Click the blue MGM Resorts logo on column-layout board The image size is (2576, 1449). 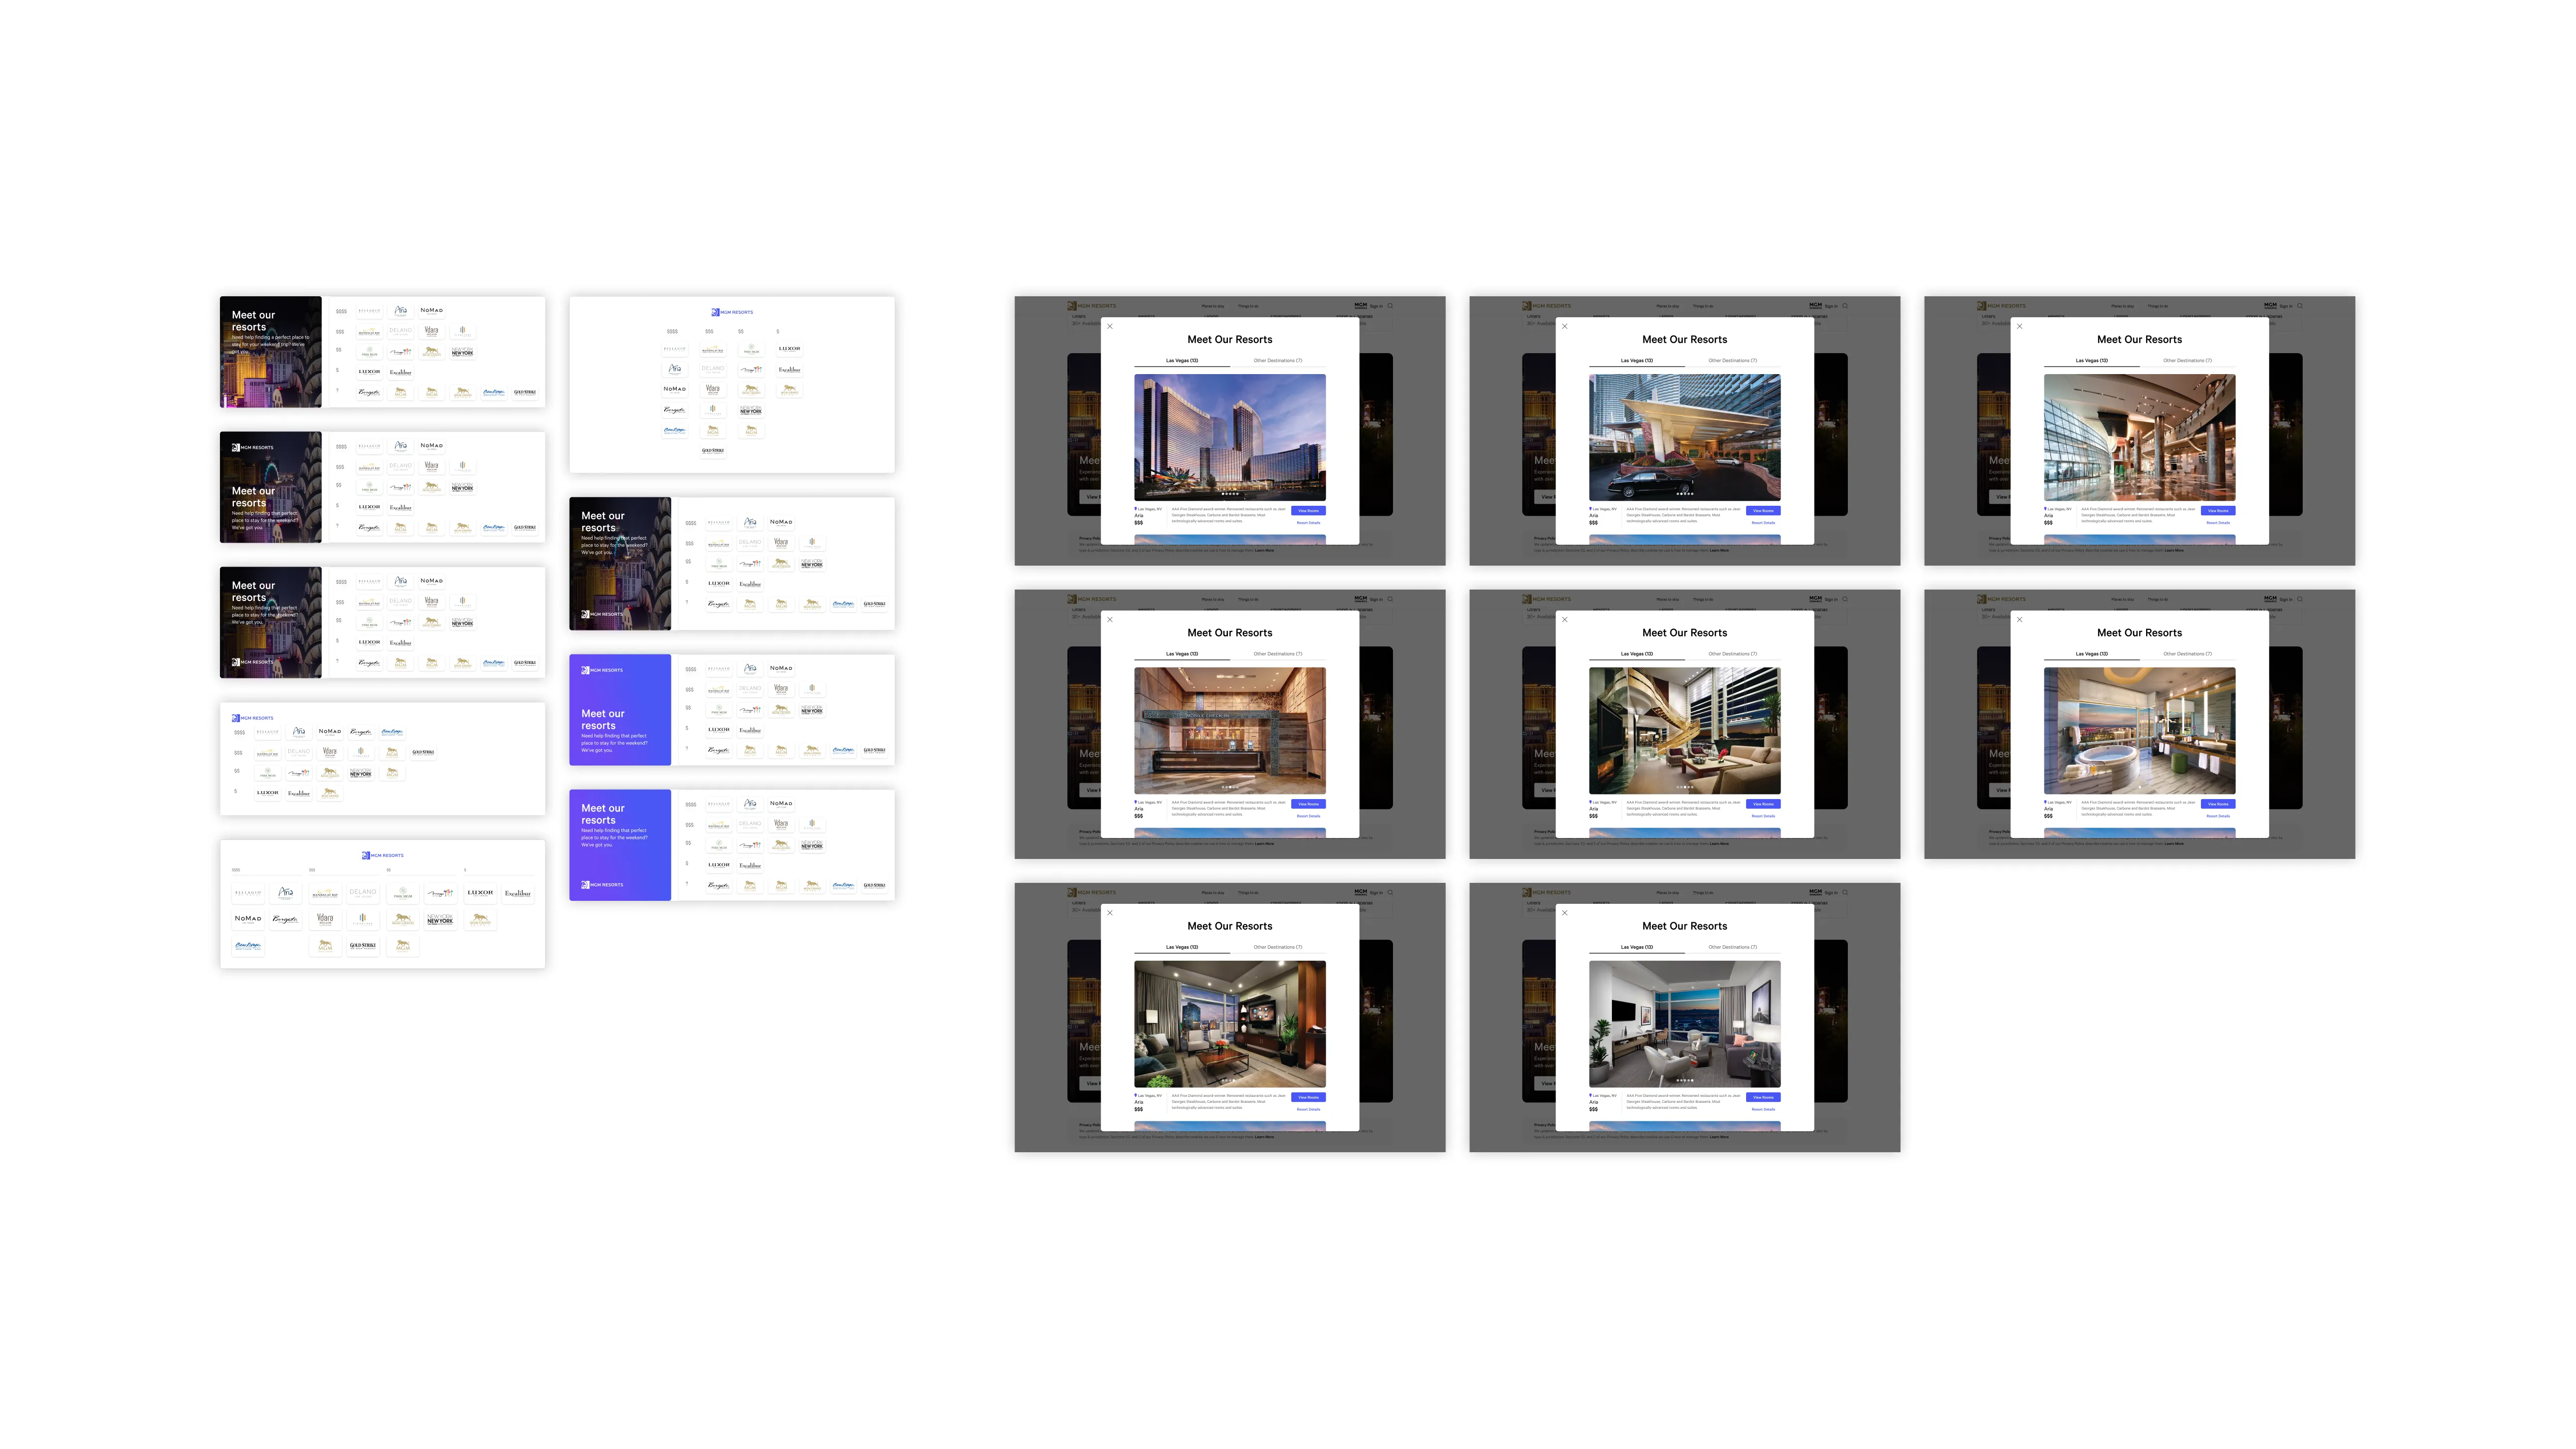point(733,312)
